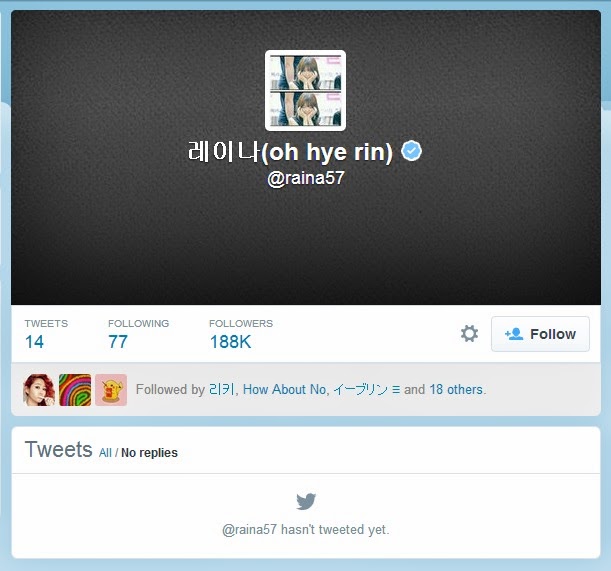This screenshot has width=611, height=571.
Task: Click the red-haired follower avatar
Action: 39,390
